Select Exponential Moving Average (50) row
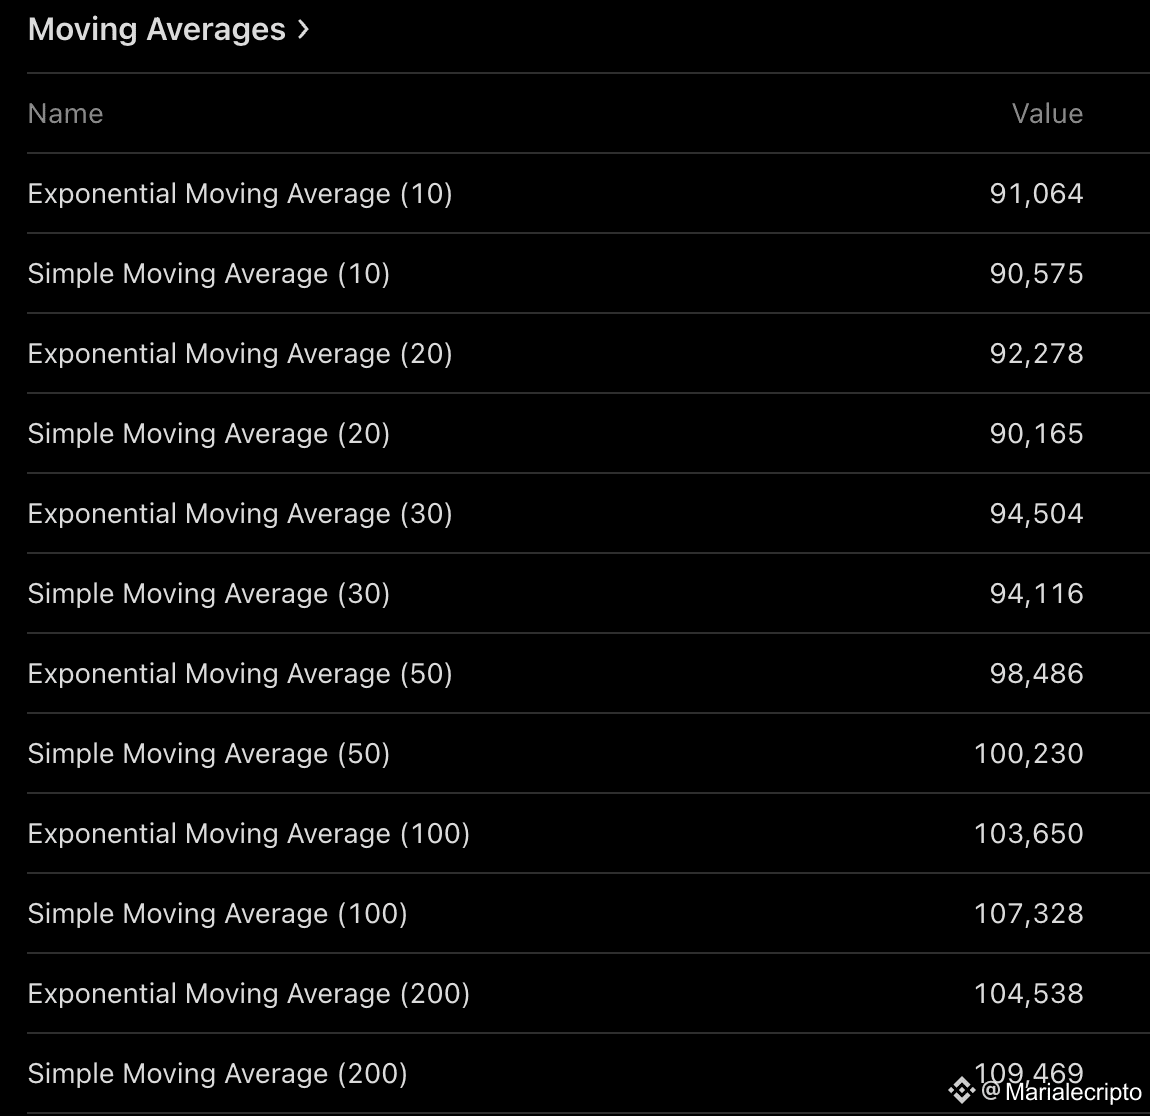 240,674
